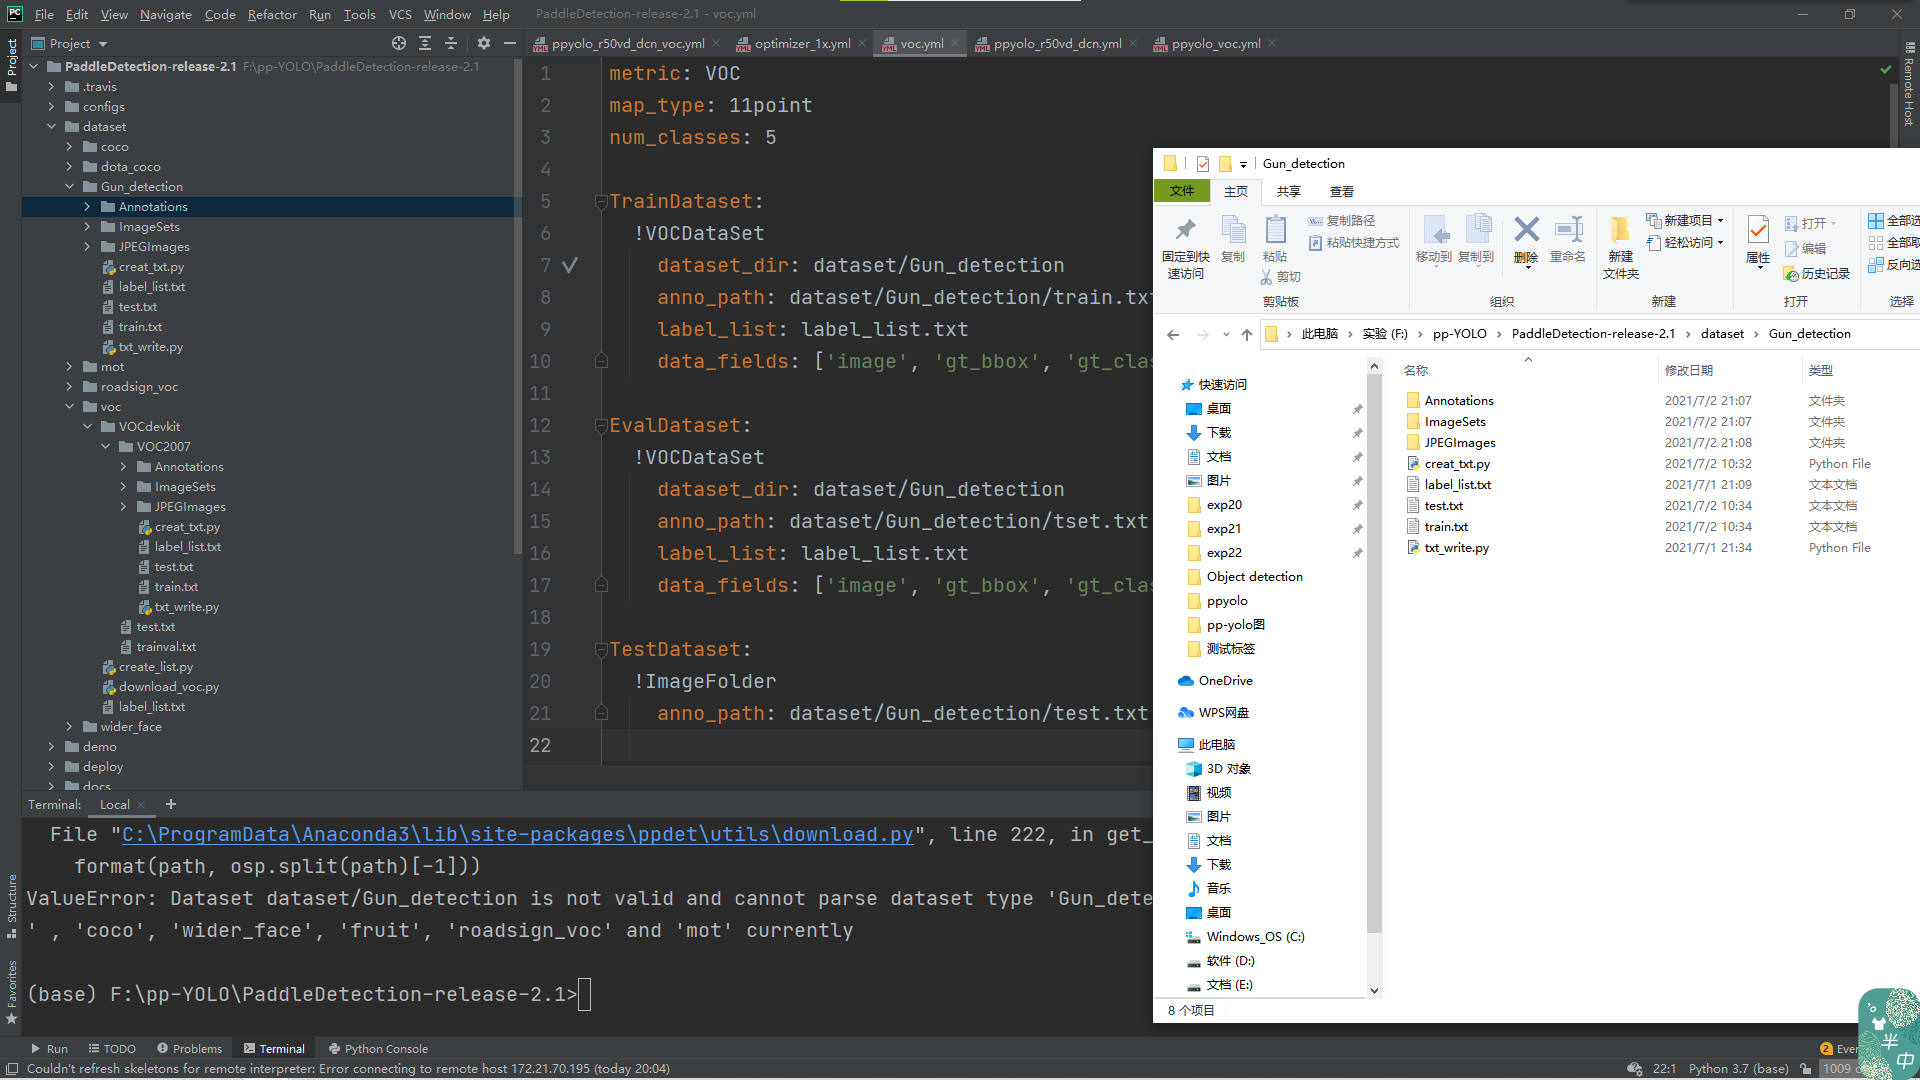
Task: Open file history via 历史记录 icon
Action: 1817,273
